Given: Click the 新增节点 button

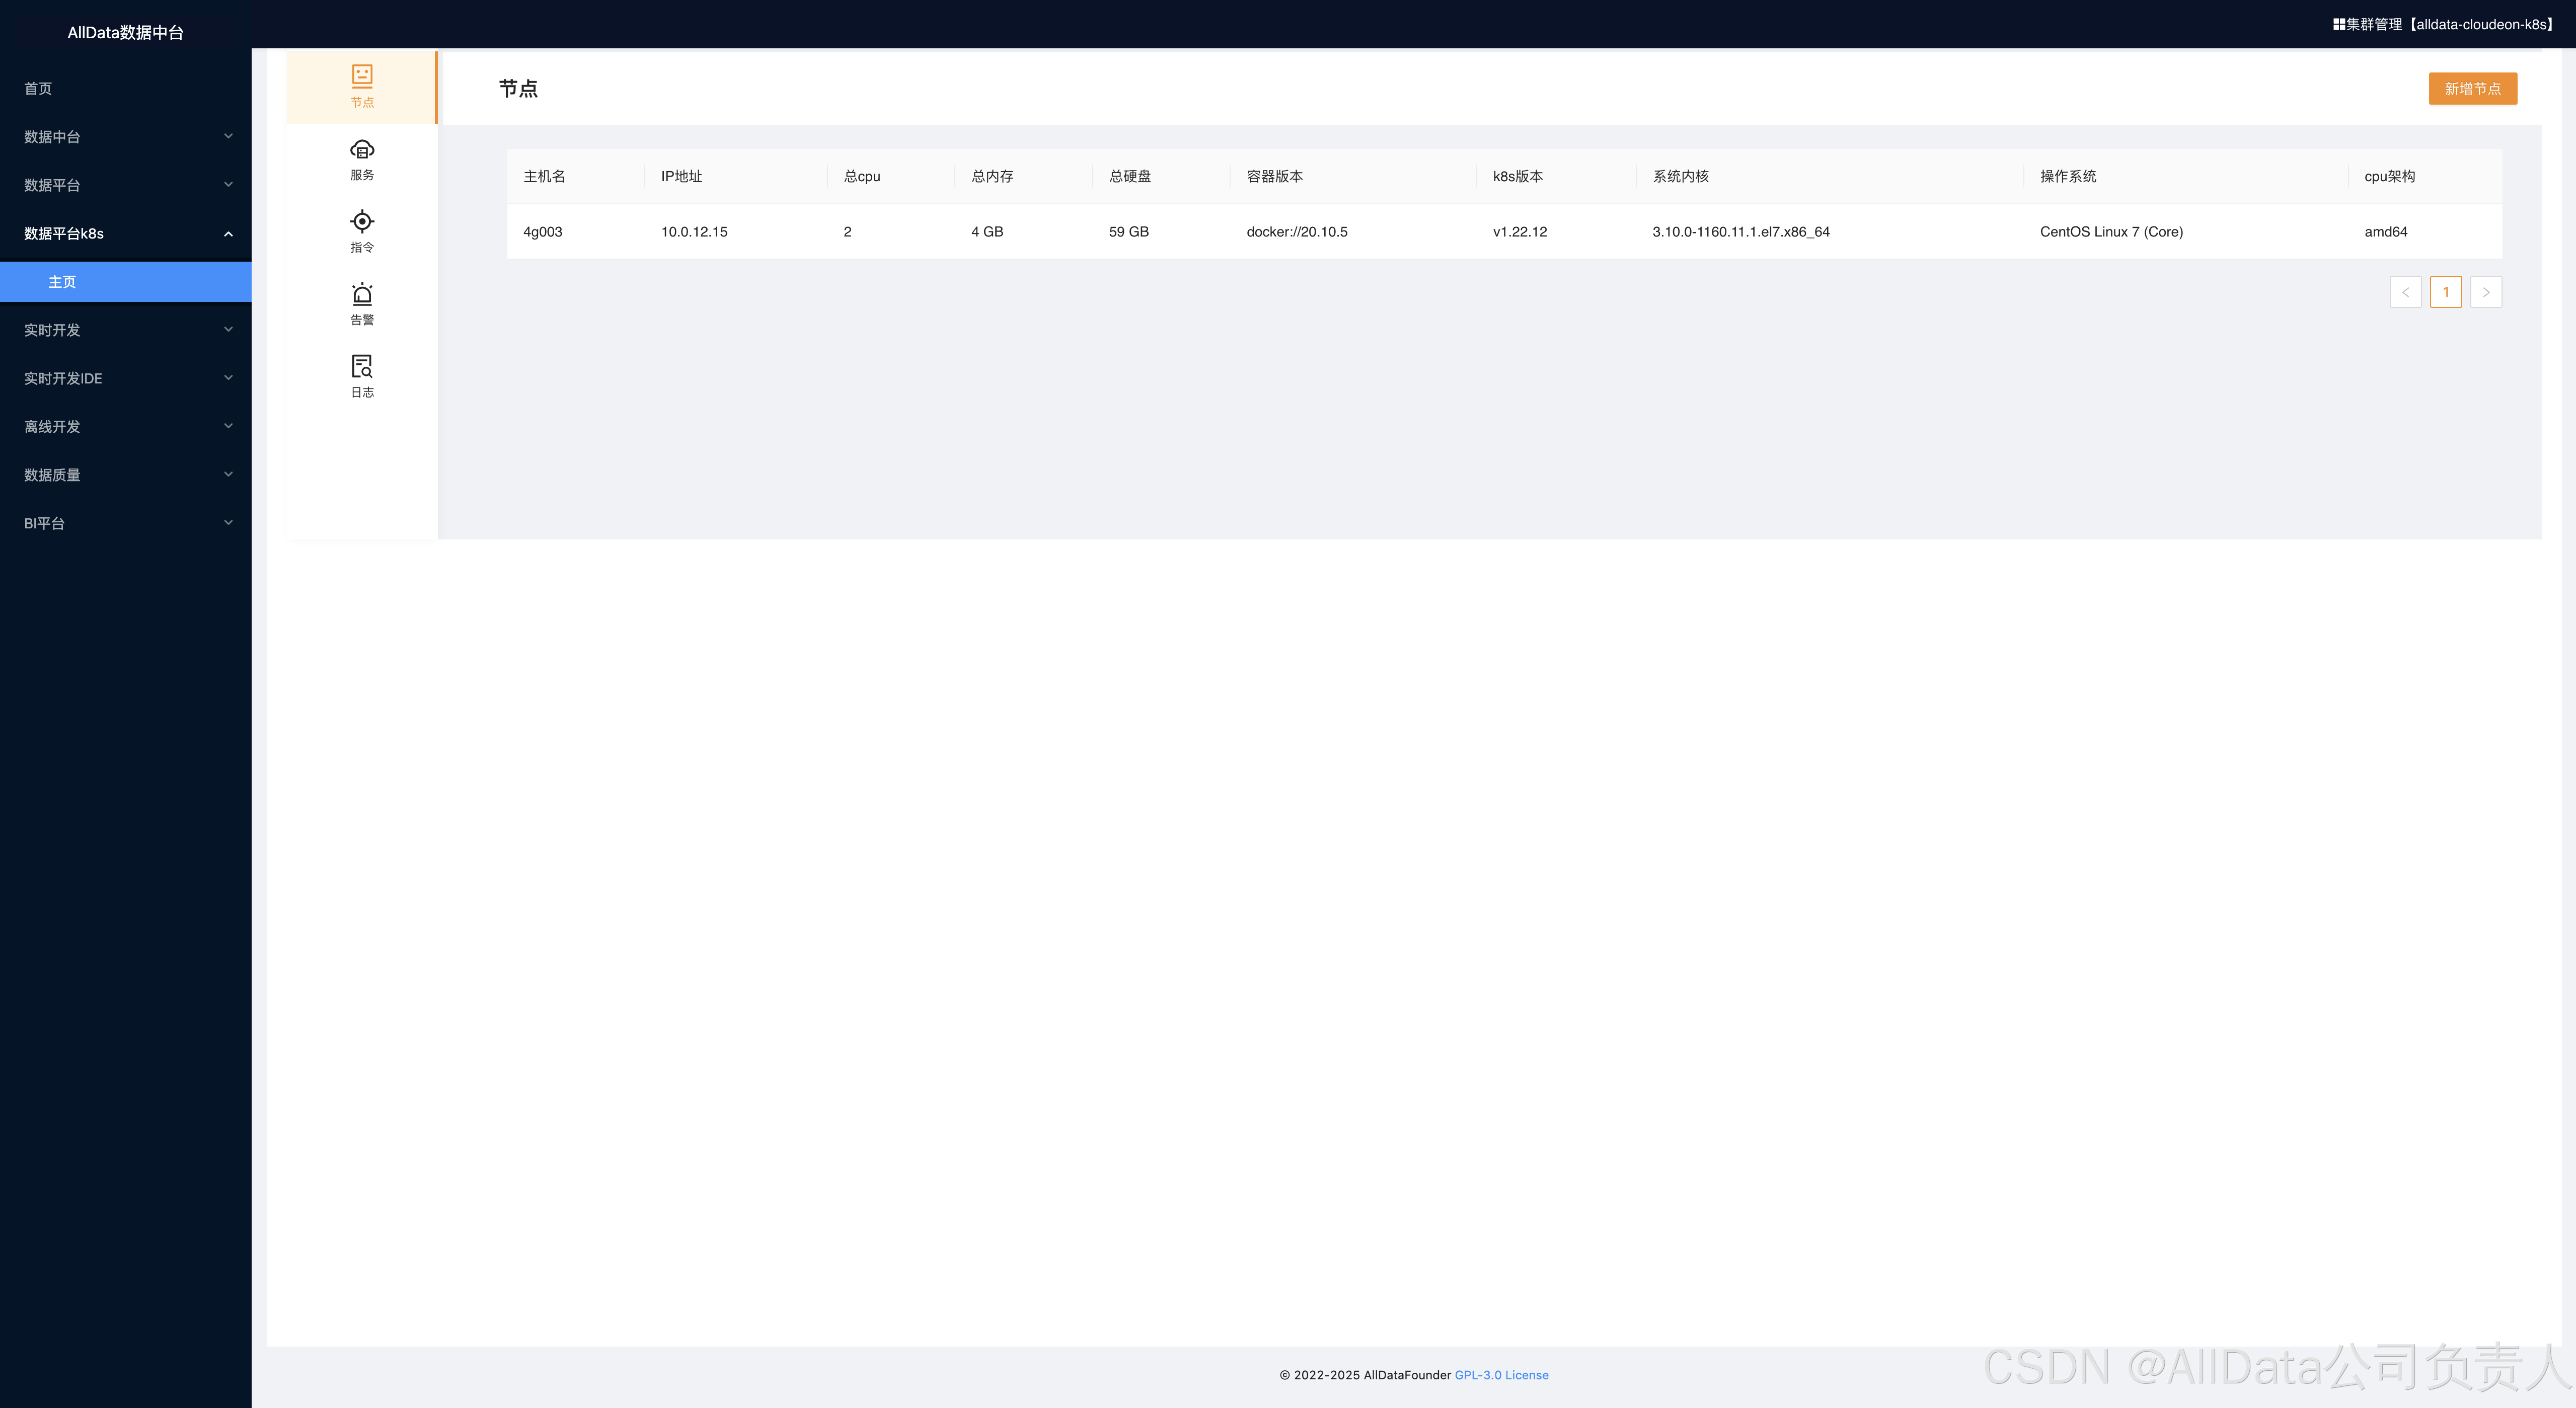Looking at the screenshot, I should (x=2472, y=88).
